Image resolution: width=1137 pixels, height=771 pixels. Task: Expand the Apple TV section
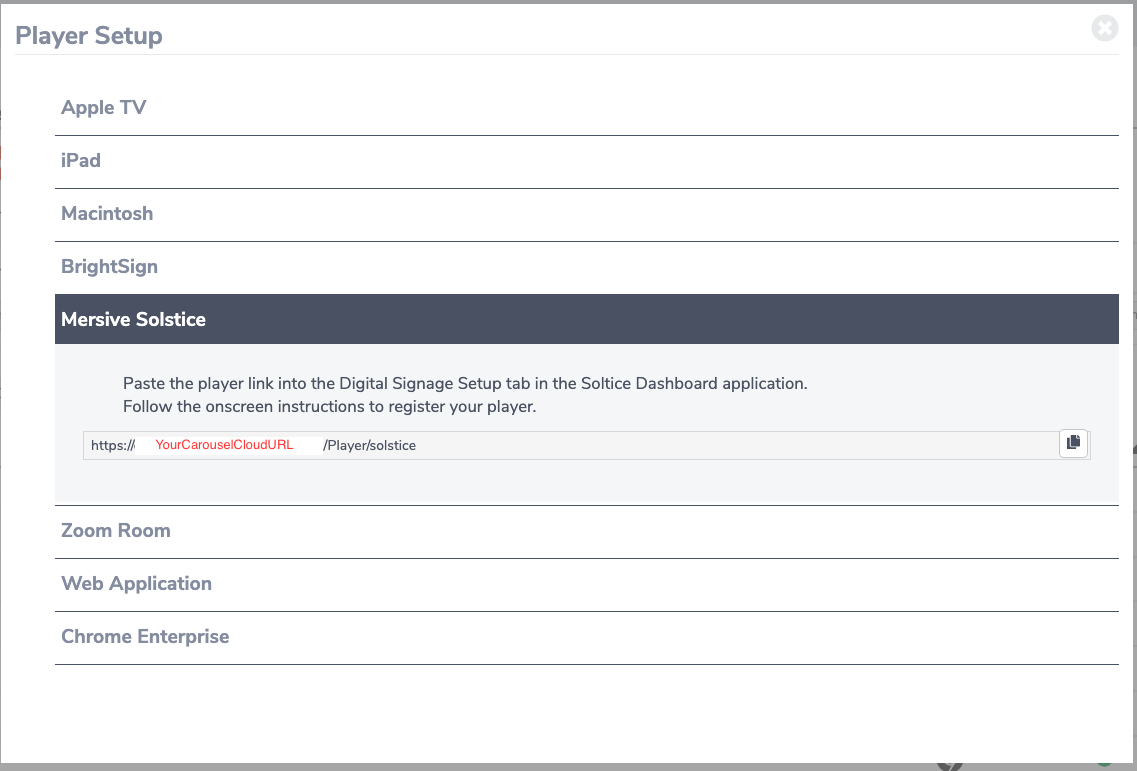(587, 108)
